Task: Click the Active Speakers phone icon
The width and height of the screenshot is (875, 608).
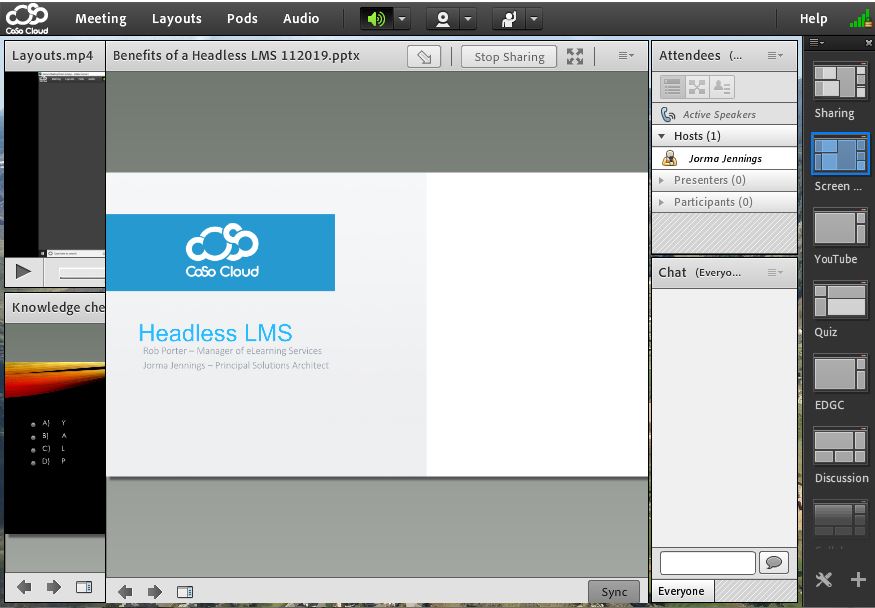Action: click(668, 114)
